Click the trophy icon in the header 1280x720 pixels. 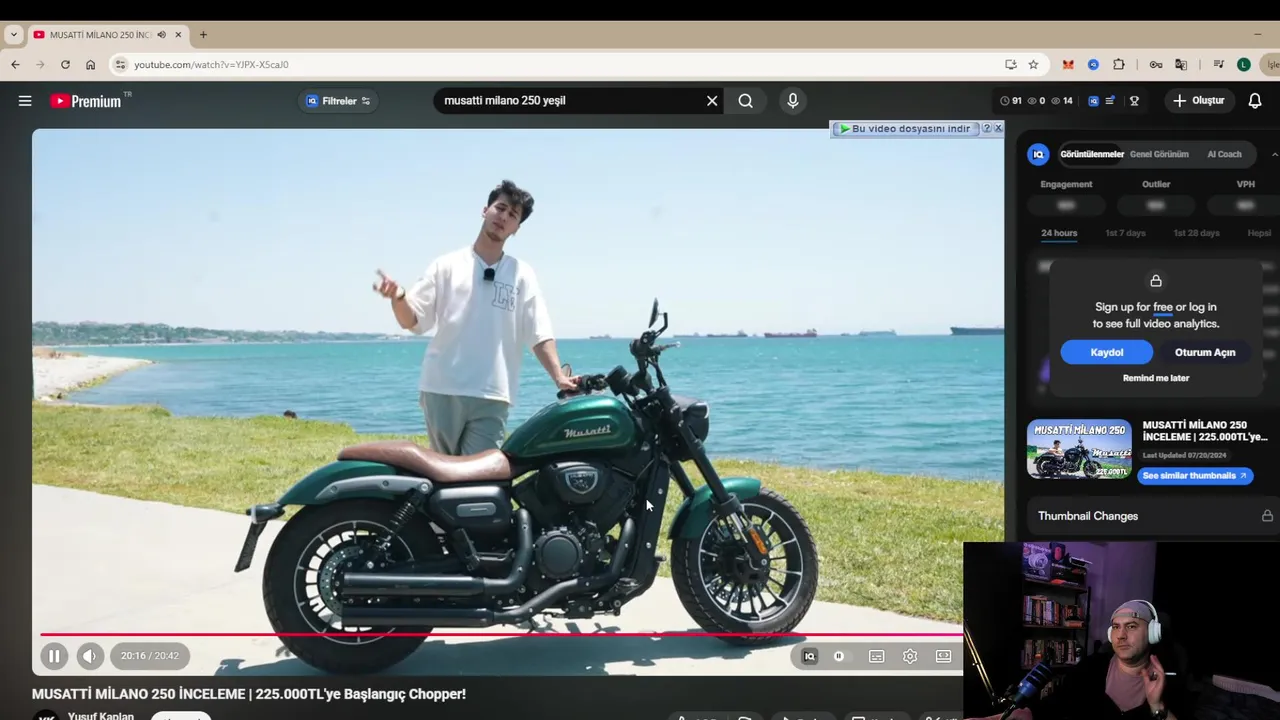[1134, 101]
